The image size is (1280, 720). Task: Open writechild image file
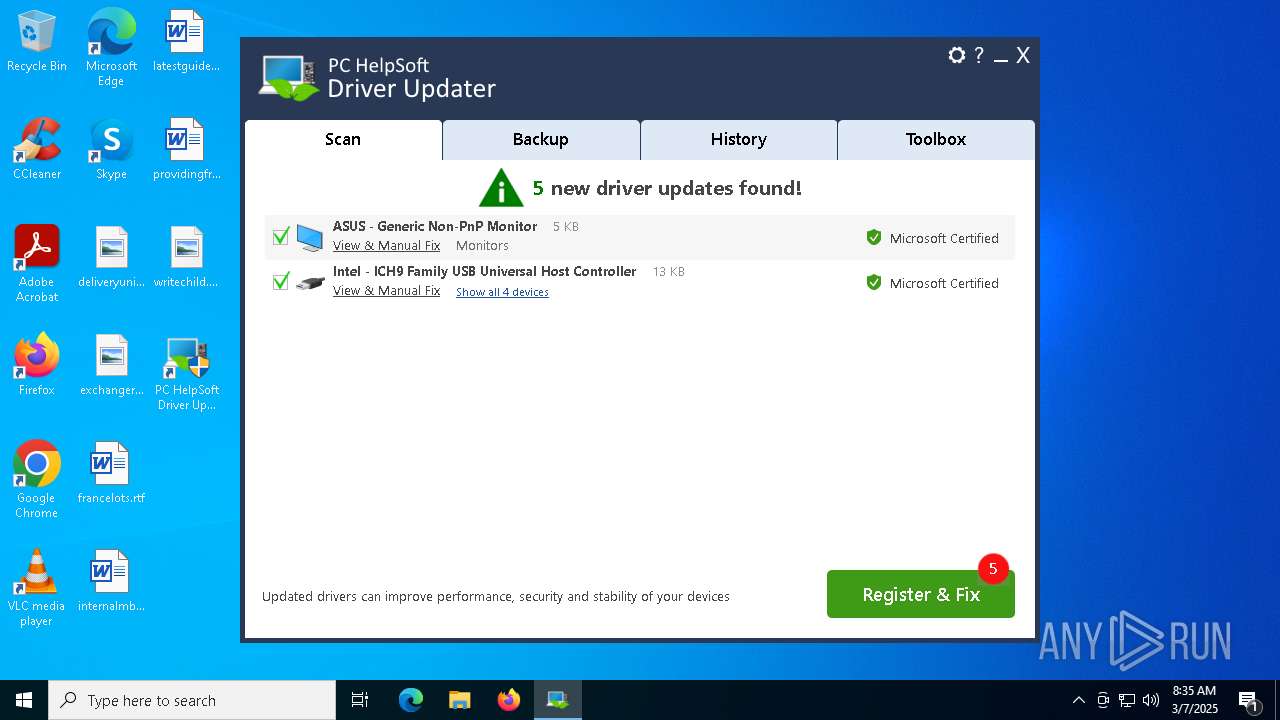click(x=186, y=257)
